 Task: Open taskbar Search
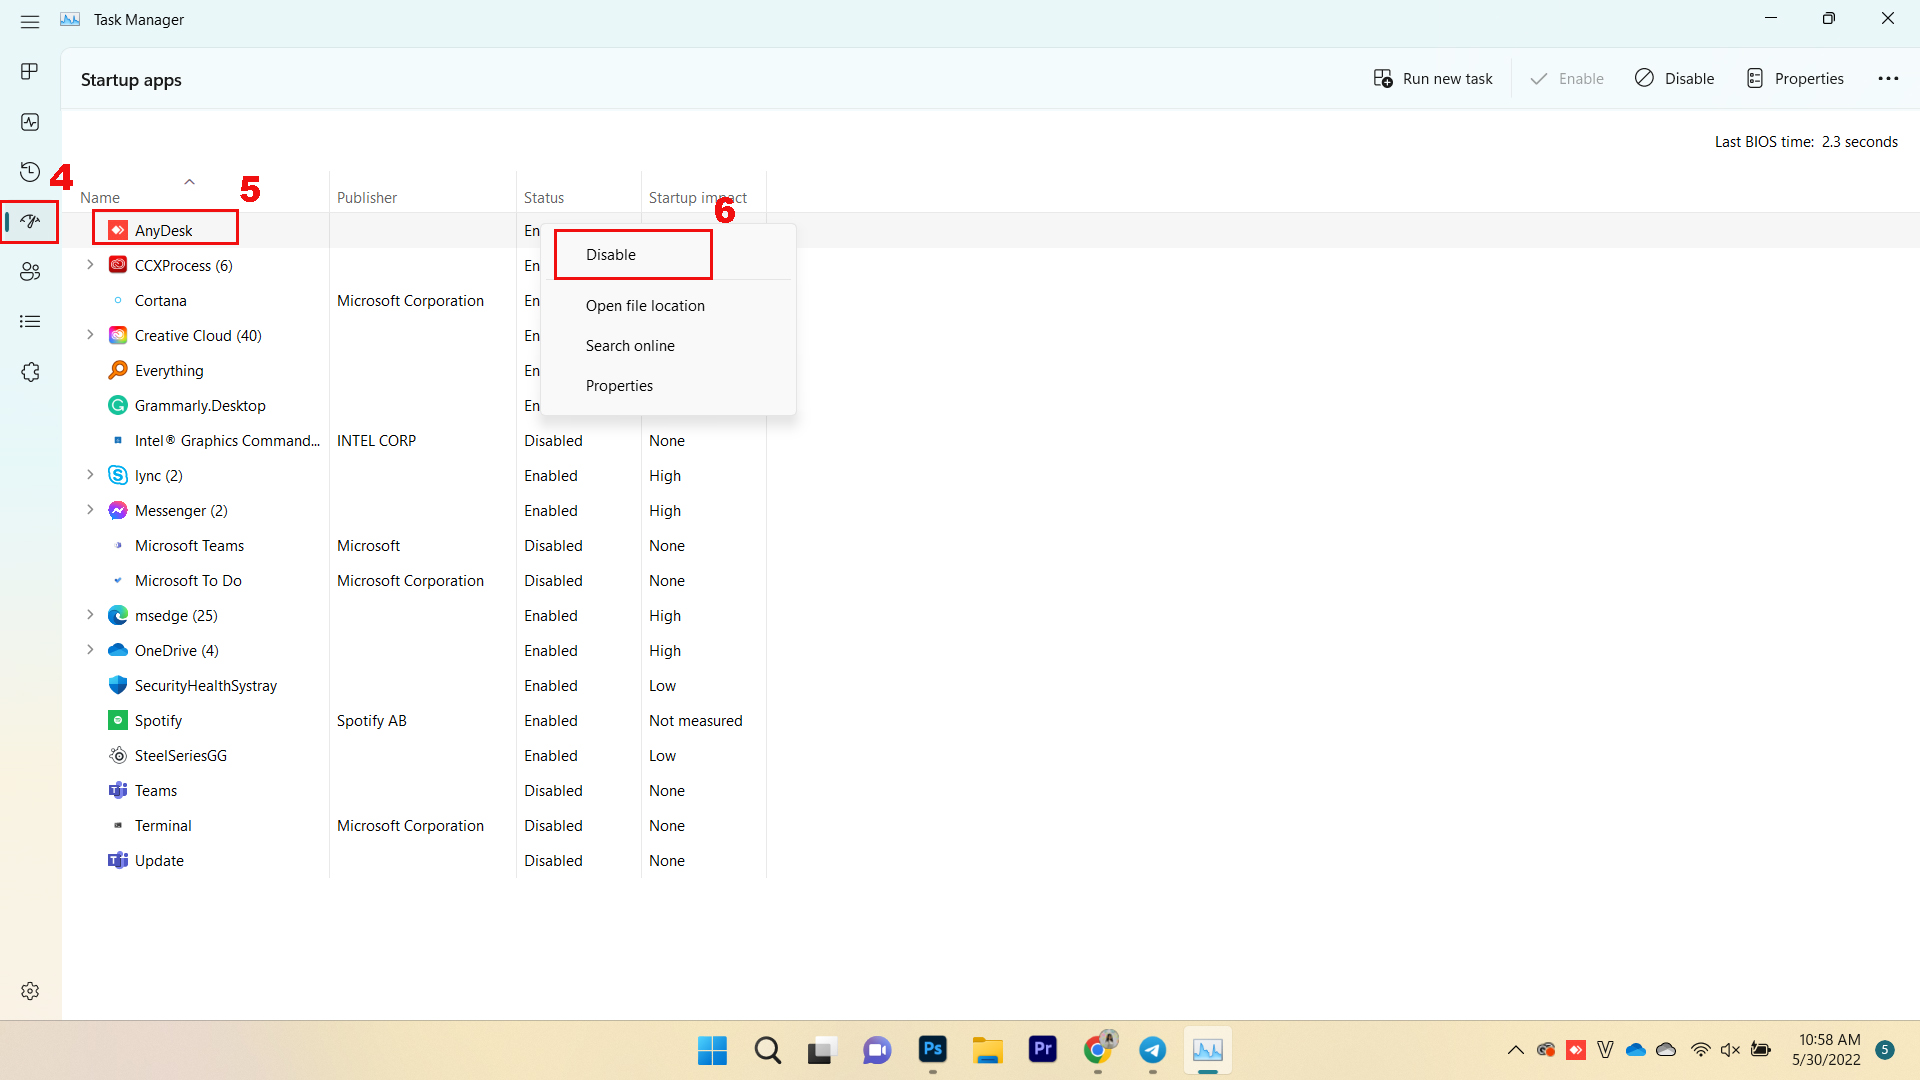pyautogui.click(x=768, y=1050)
